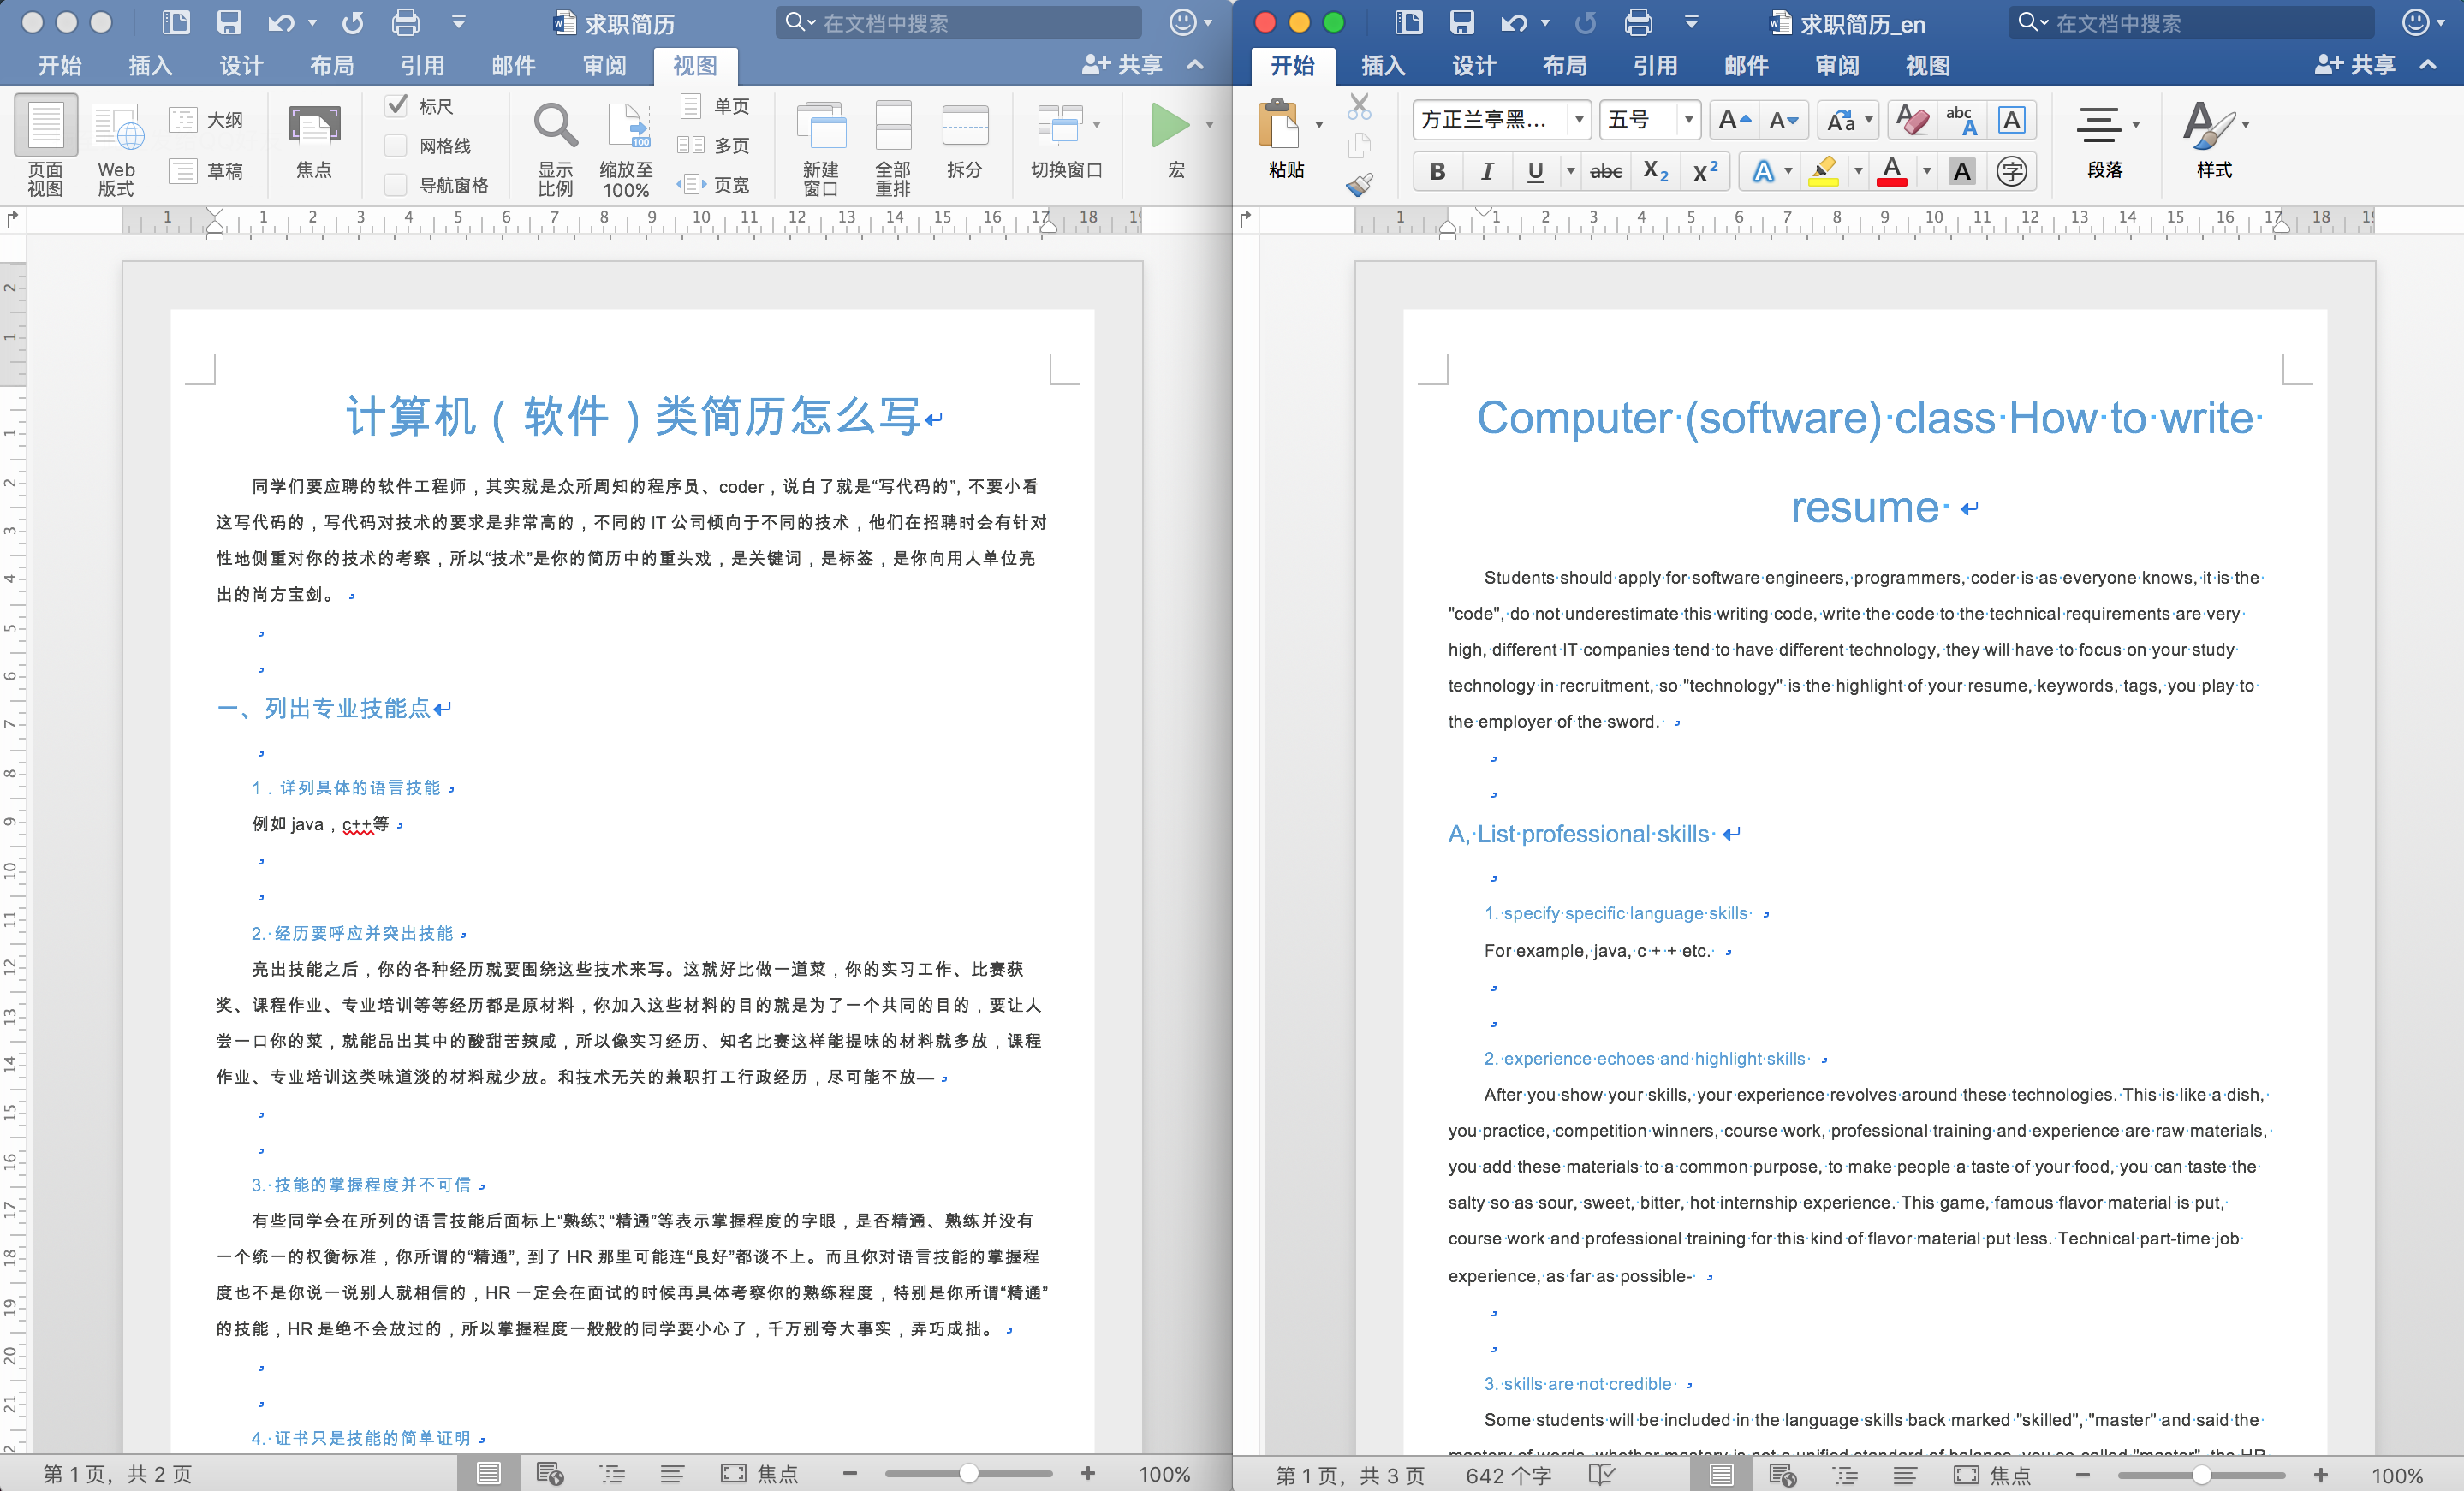Select the subscript X2 icon
2464x1491 pixels.
1655,172
